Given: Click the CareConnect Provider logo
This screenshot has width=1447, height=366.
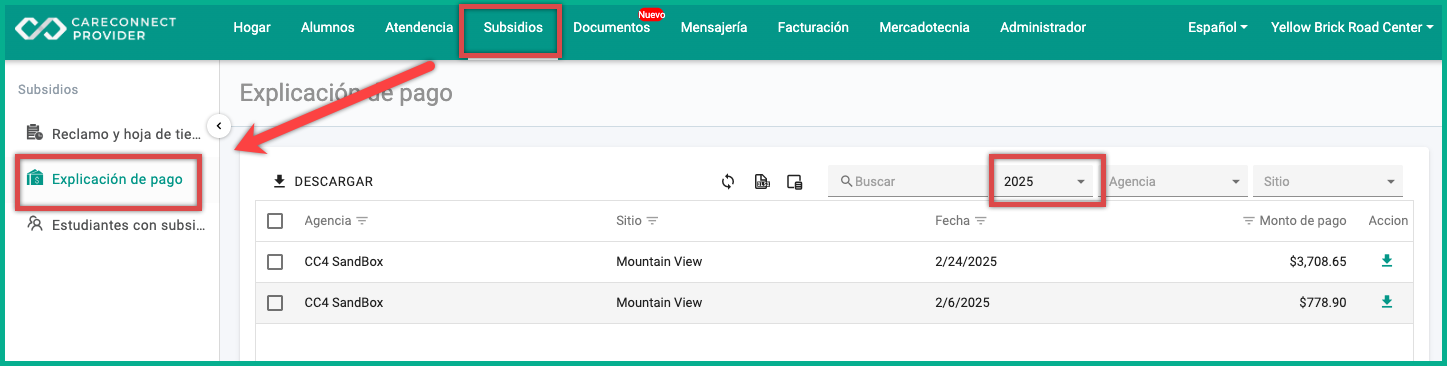Looking at the screenshot, I should pyautogui.click(x=94, y=28).
